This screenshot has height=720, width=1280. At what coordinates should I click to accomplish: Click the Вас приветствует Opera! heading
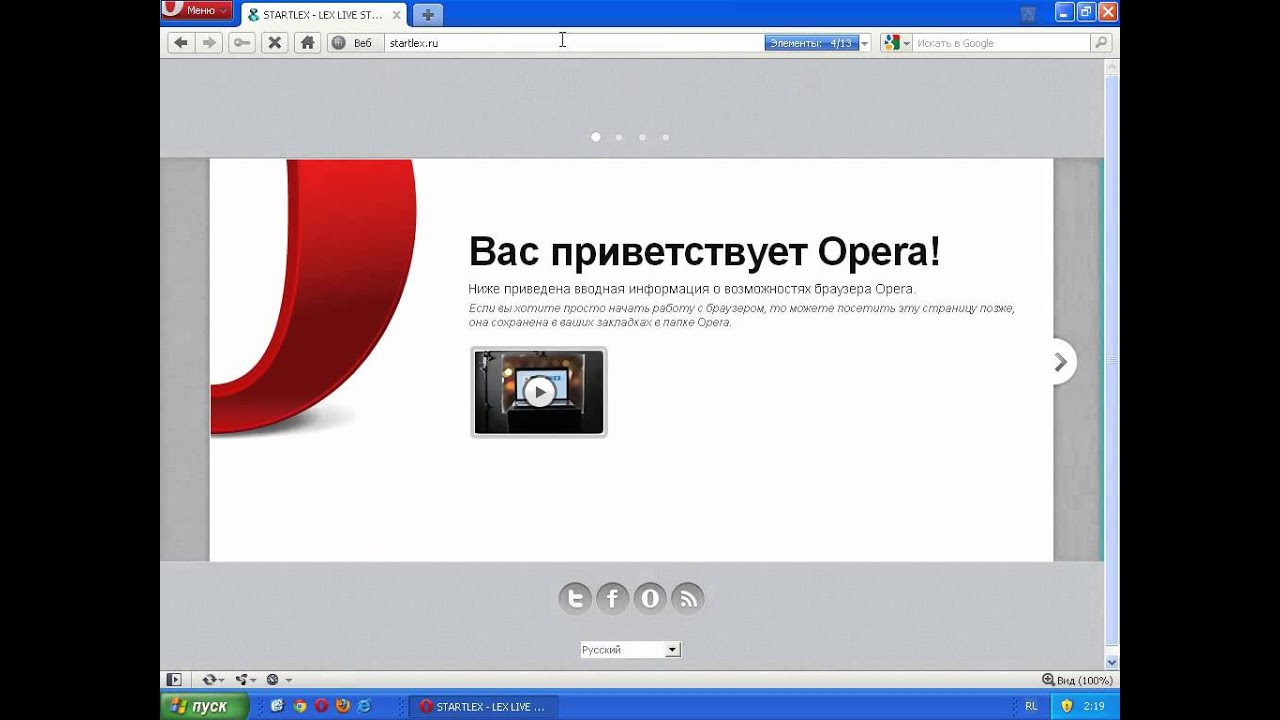[x=705, y=252]
